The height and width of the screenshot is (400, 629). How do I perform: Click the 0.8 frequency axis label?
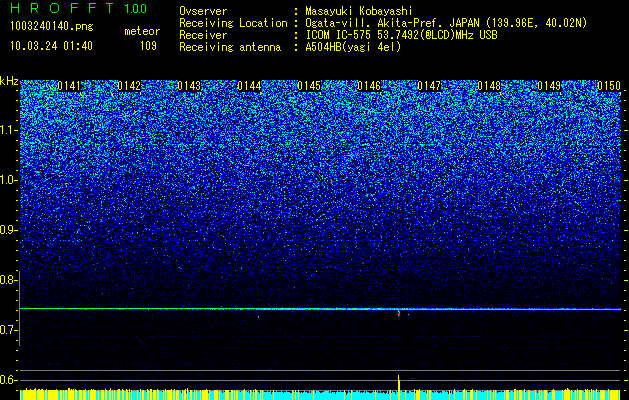pyautogui.click(x=8, y=280)
